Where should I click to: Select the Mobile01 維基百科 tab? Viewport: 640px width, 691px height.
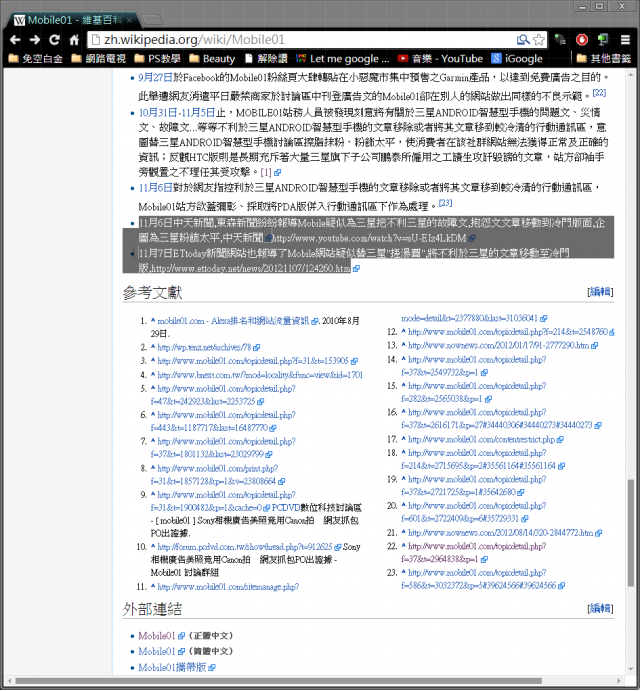click(73, 20)
